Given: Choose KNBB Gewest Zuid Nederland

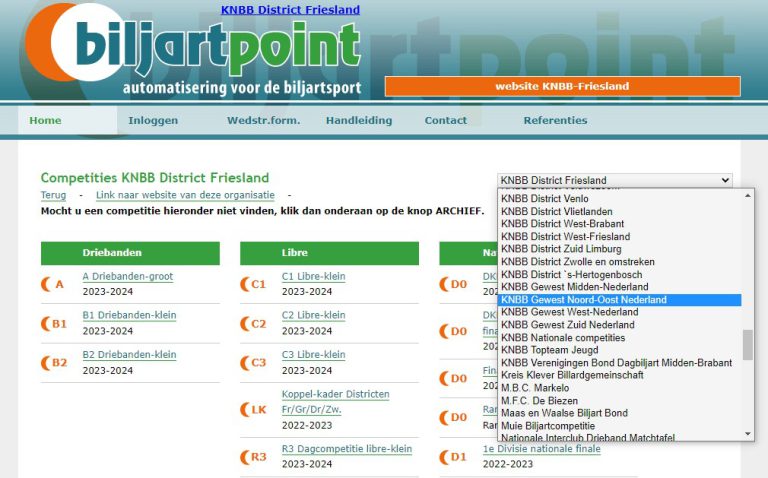Looking at the screenshot, I should coord(619,325).
